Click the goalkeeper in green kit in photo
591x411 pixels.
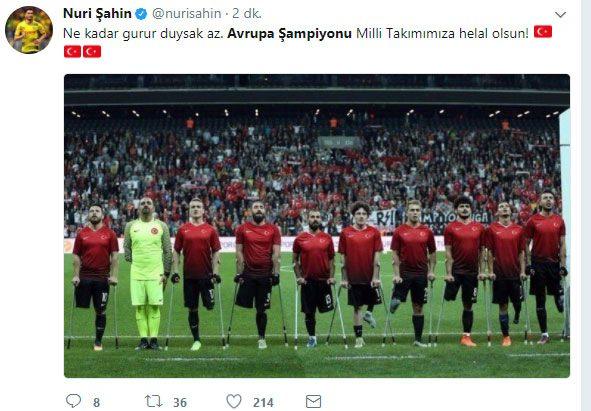pyautogui.click(x=148, y=273)
